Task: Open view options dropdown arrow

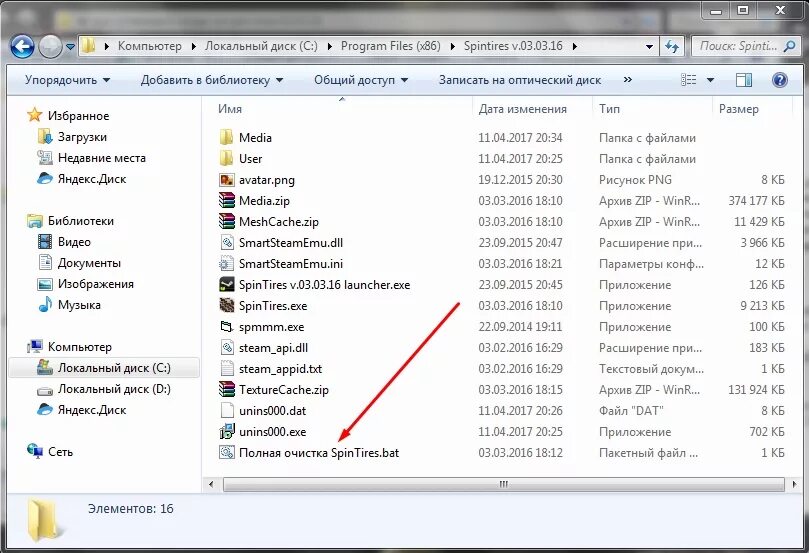Action: [x=710, y=80]
